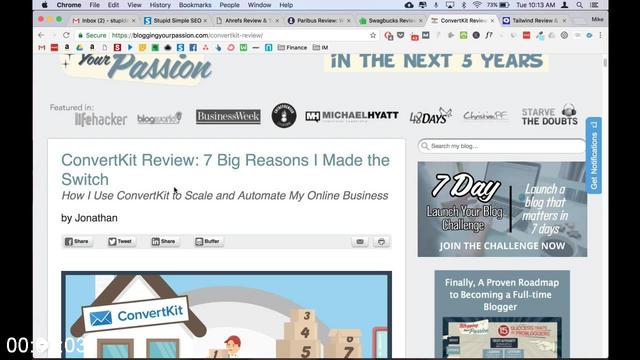Click the blogworld featured logo
Viewport: 640px width, 360px height.
[x=159, y=118]
